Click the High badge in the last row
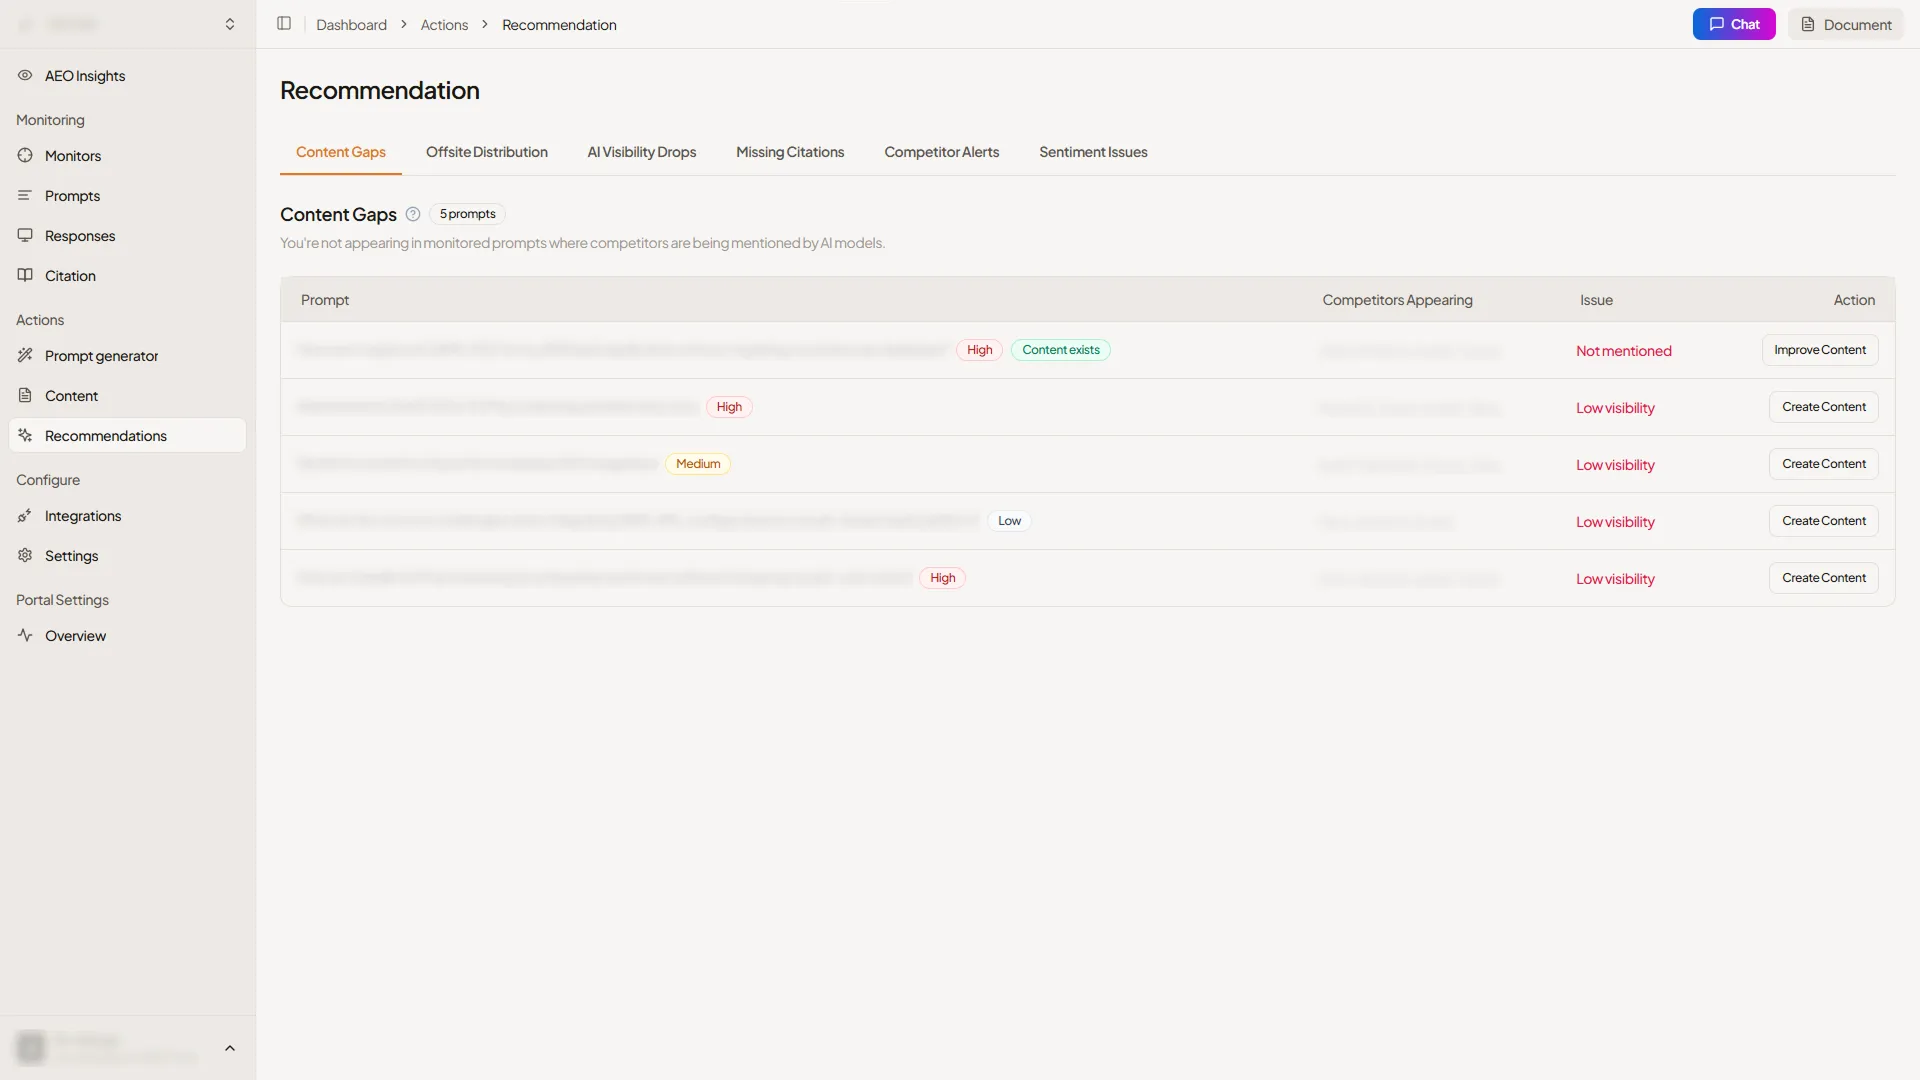This screenshot has width=1920, height=1080. 943,578
